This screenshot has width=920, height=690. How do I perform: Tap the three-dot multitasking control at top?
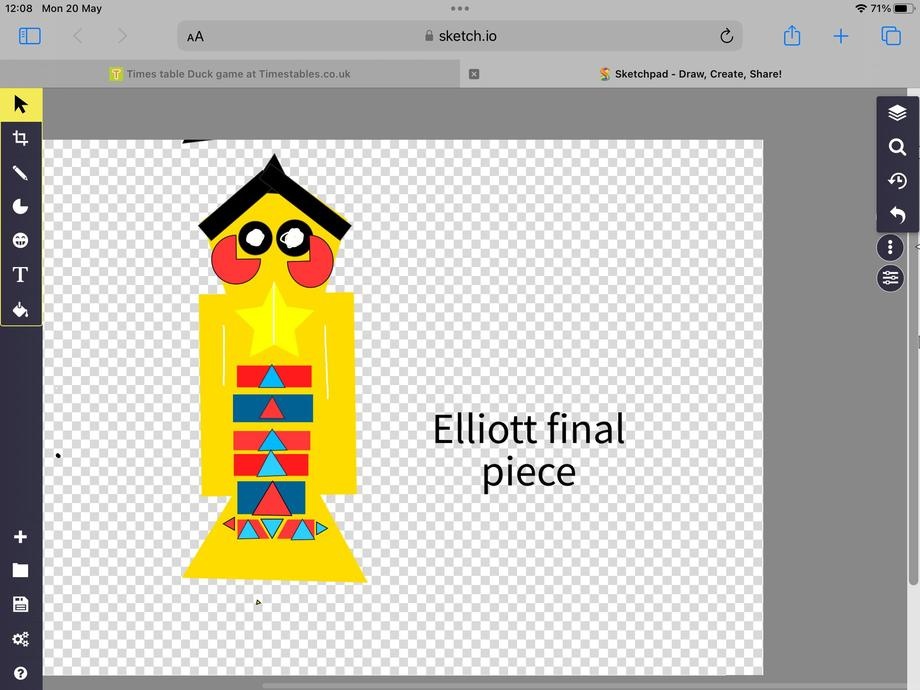click(460, 8)
